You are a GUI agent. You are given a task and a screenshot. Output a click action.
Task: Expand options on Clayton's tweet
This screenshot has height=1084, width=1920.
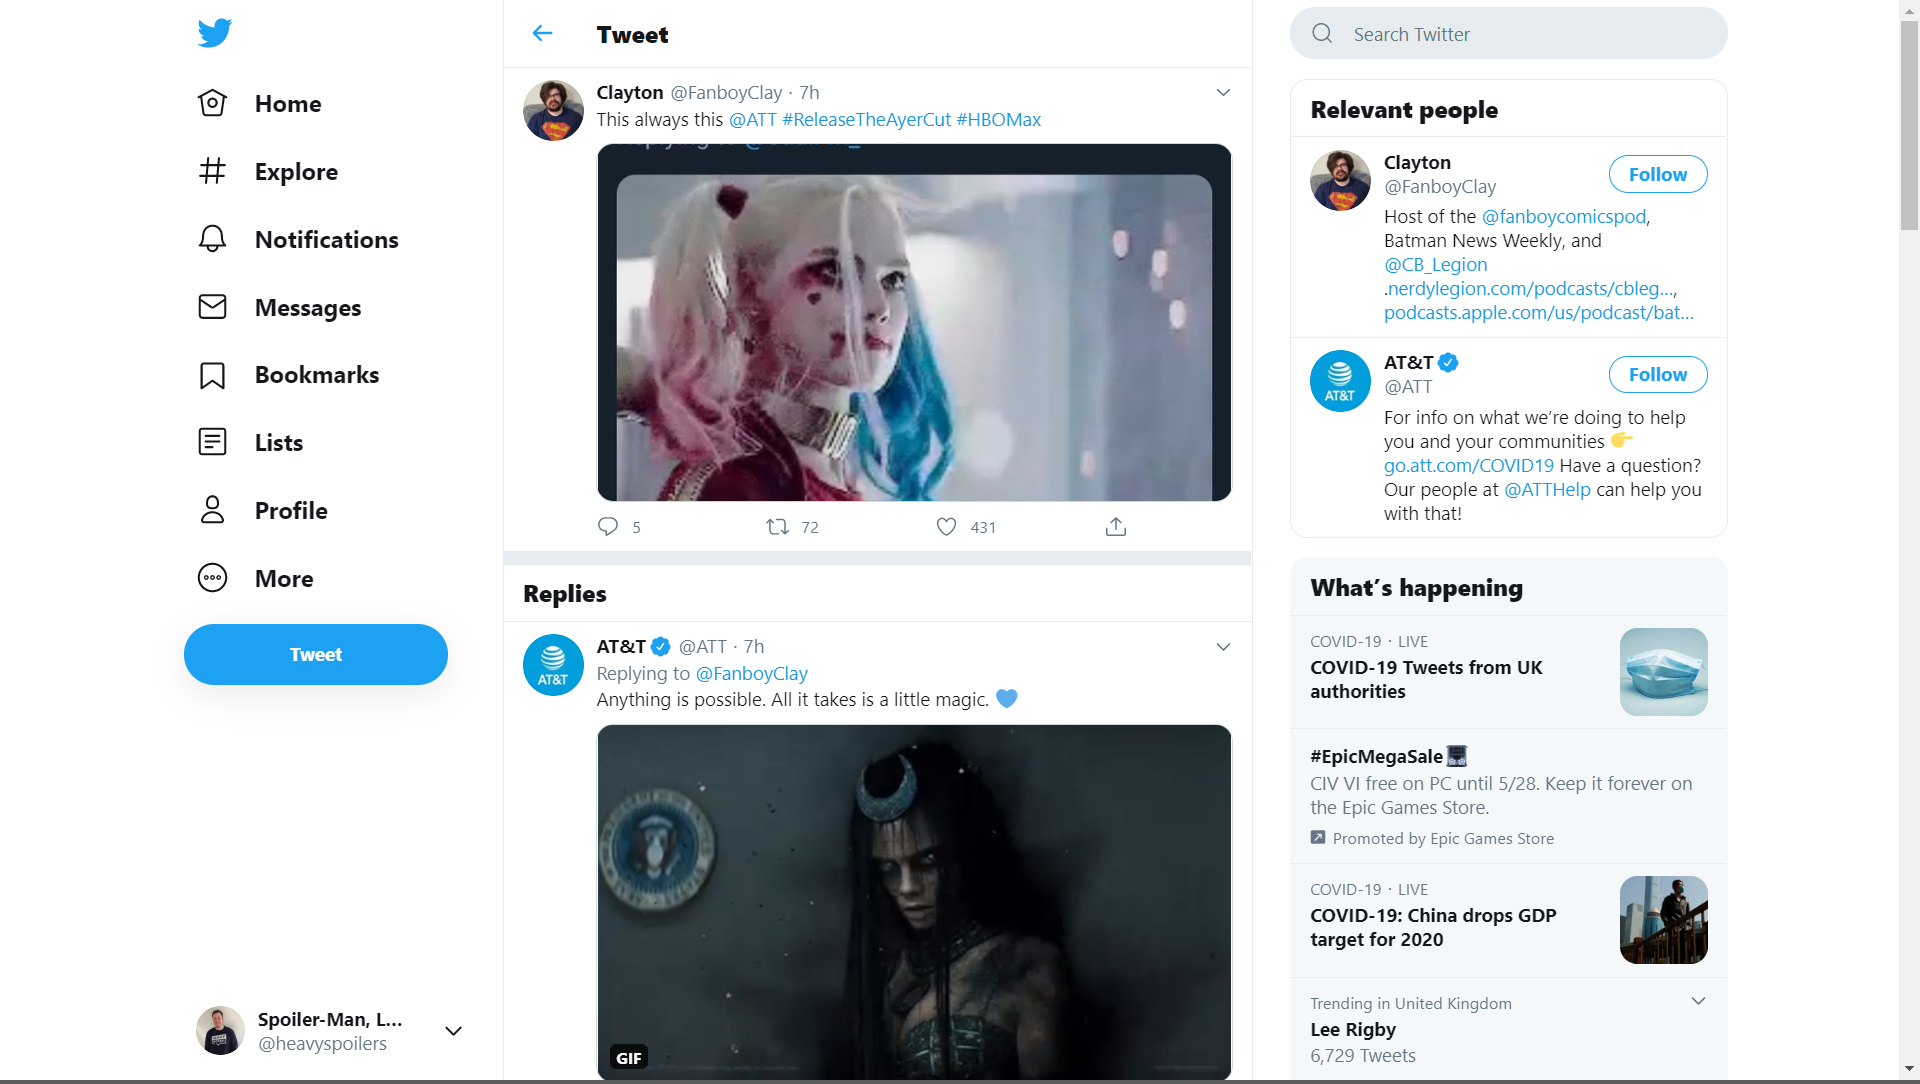click(x=1223, y=93)
